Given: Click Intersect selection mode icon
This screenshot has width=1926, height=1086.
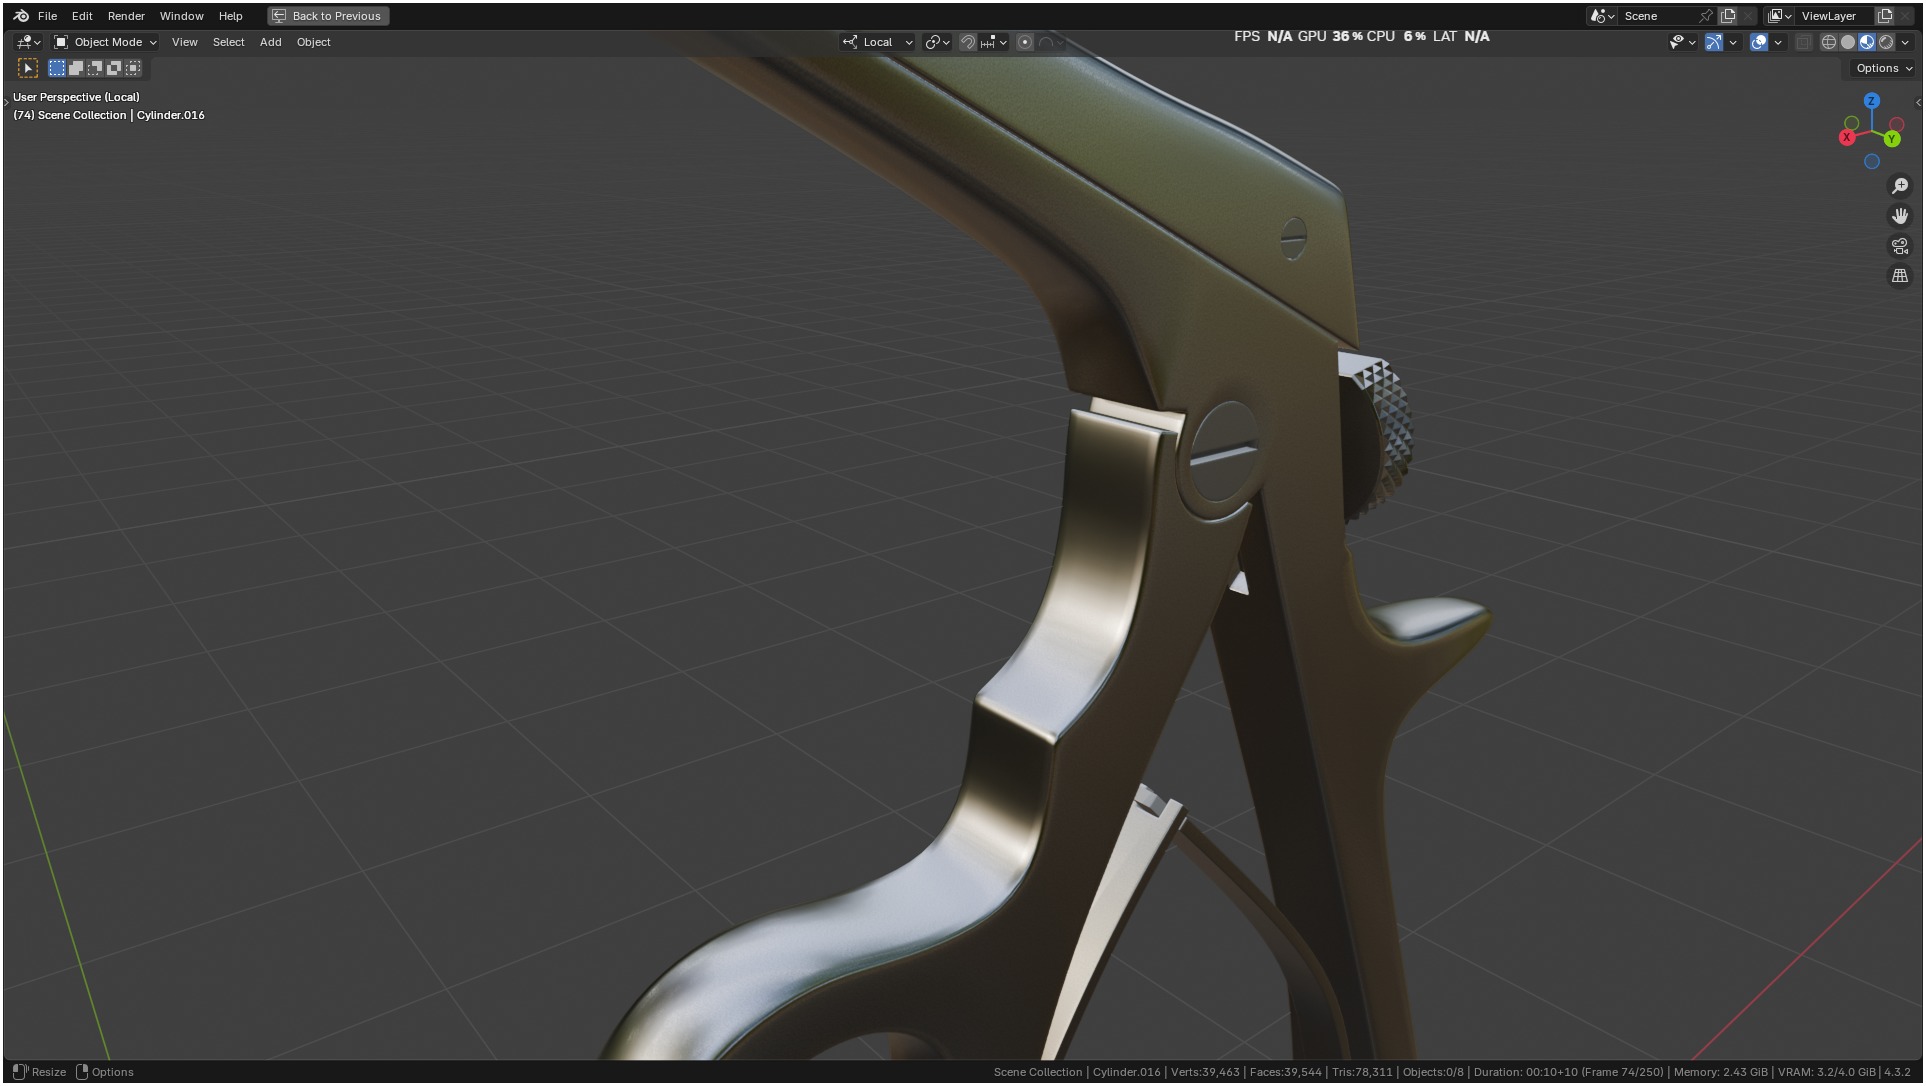Looking at the screenshot, I should [133, 68].
